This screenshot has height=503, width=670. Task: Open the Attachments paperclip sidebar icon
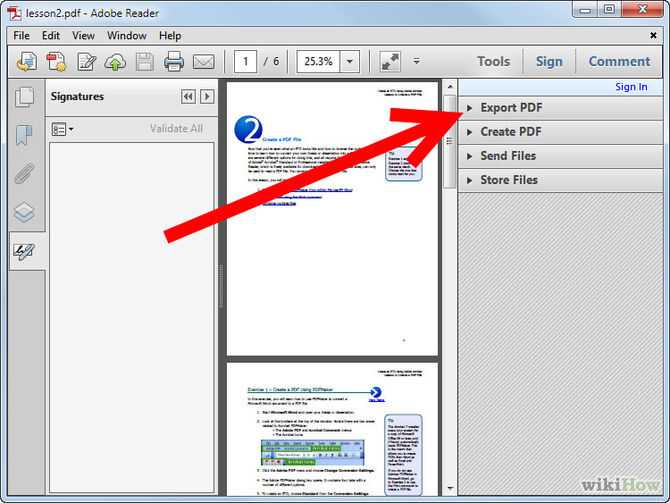pyautogui.click(x=24, y=173)
